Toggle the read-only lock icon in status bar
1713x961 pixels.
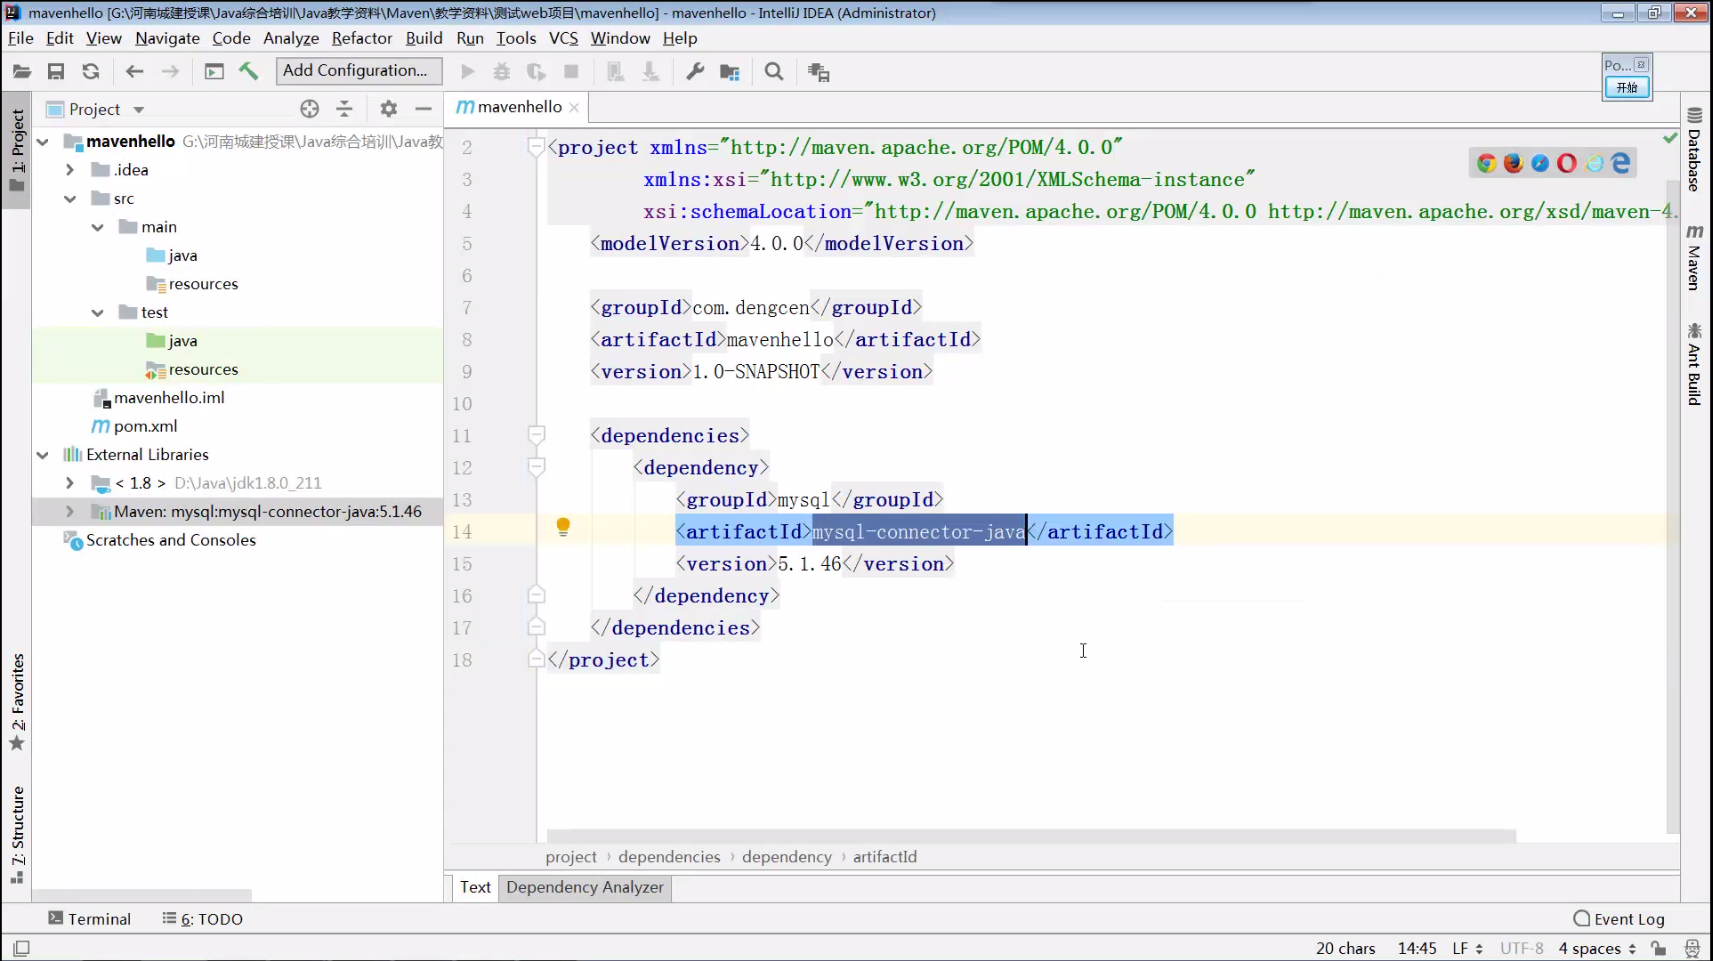(x=1659, y=948)
